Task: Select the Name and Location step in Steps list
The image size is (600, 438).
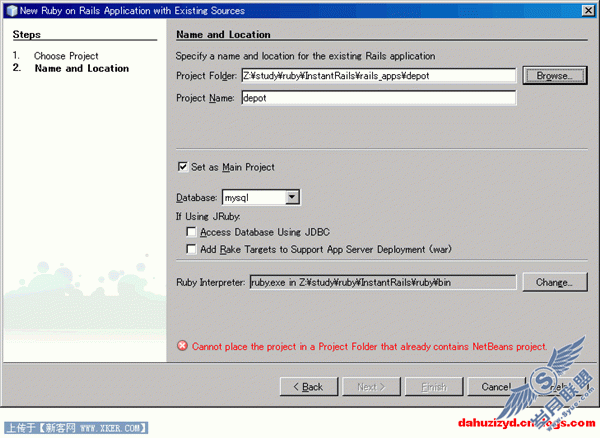Action: [82, 68]
